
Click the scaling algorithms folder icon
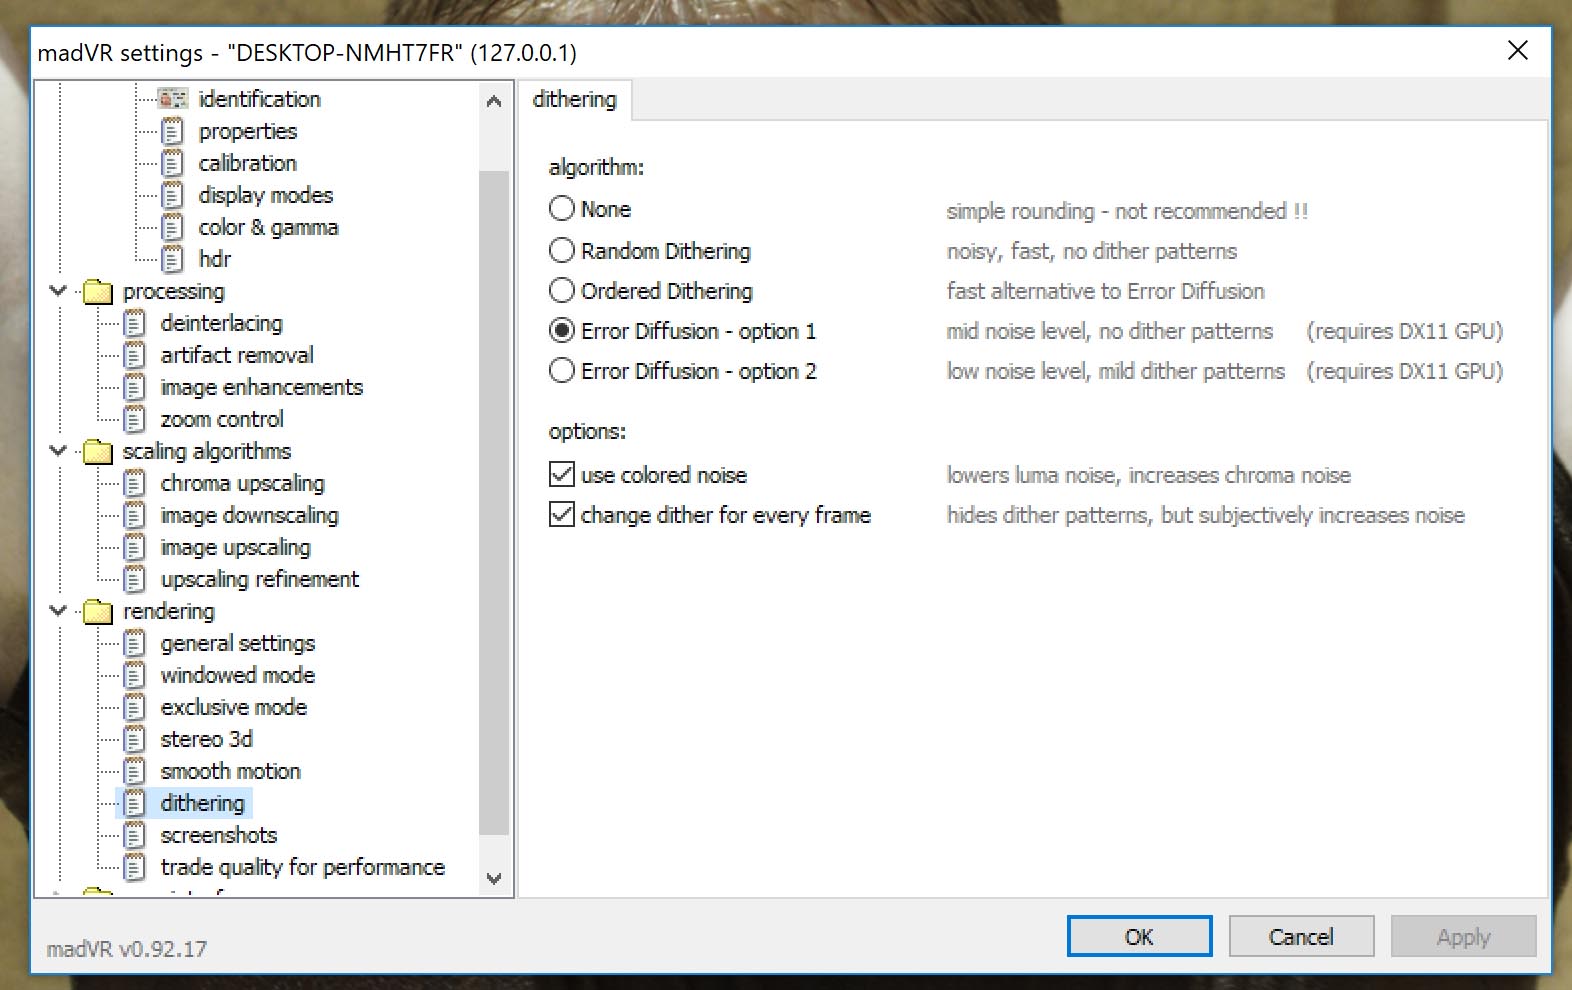point(98,451)
